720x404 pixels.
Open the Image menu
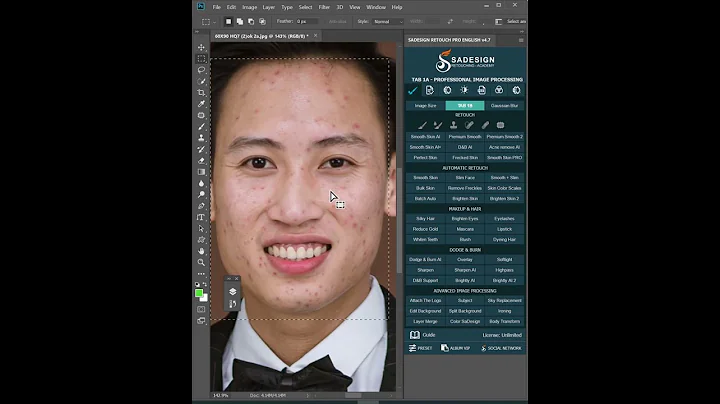pyautogui.click(x=249, y=7)
